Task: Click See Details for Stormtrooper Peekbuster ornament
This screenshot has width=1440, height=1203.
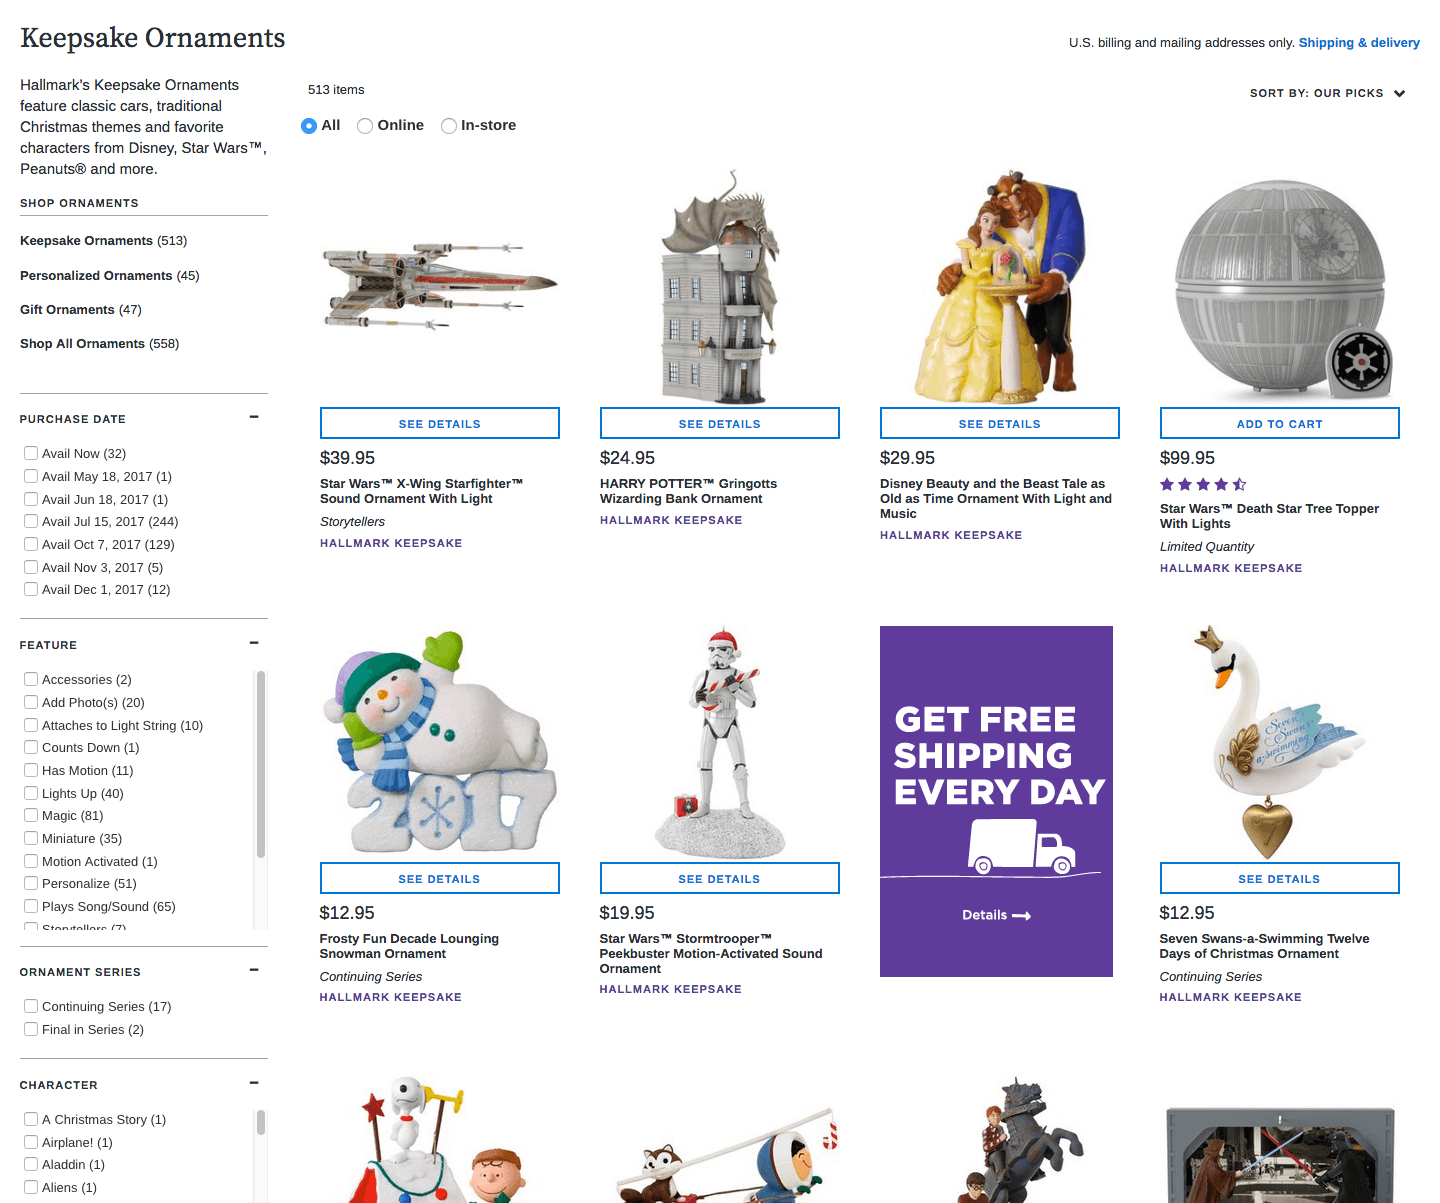Action: click(x=720, y=878)
